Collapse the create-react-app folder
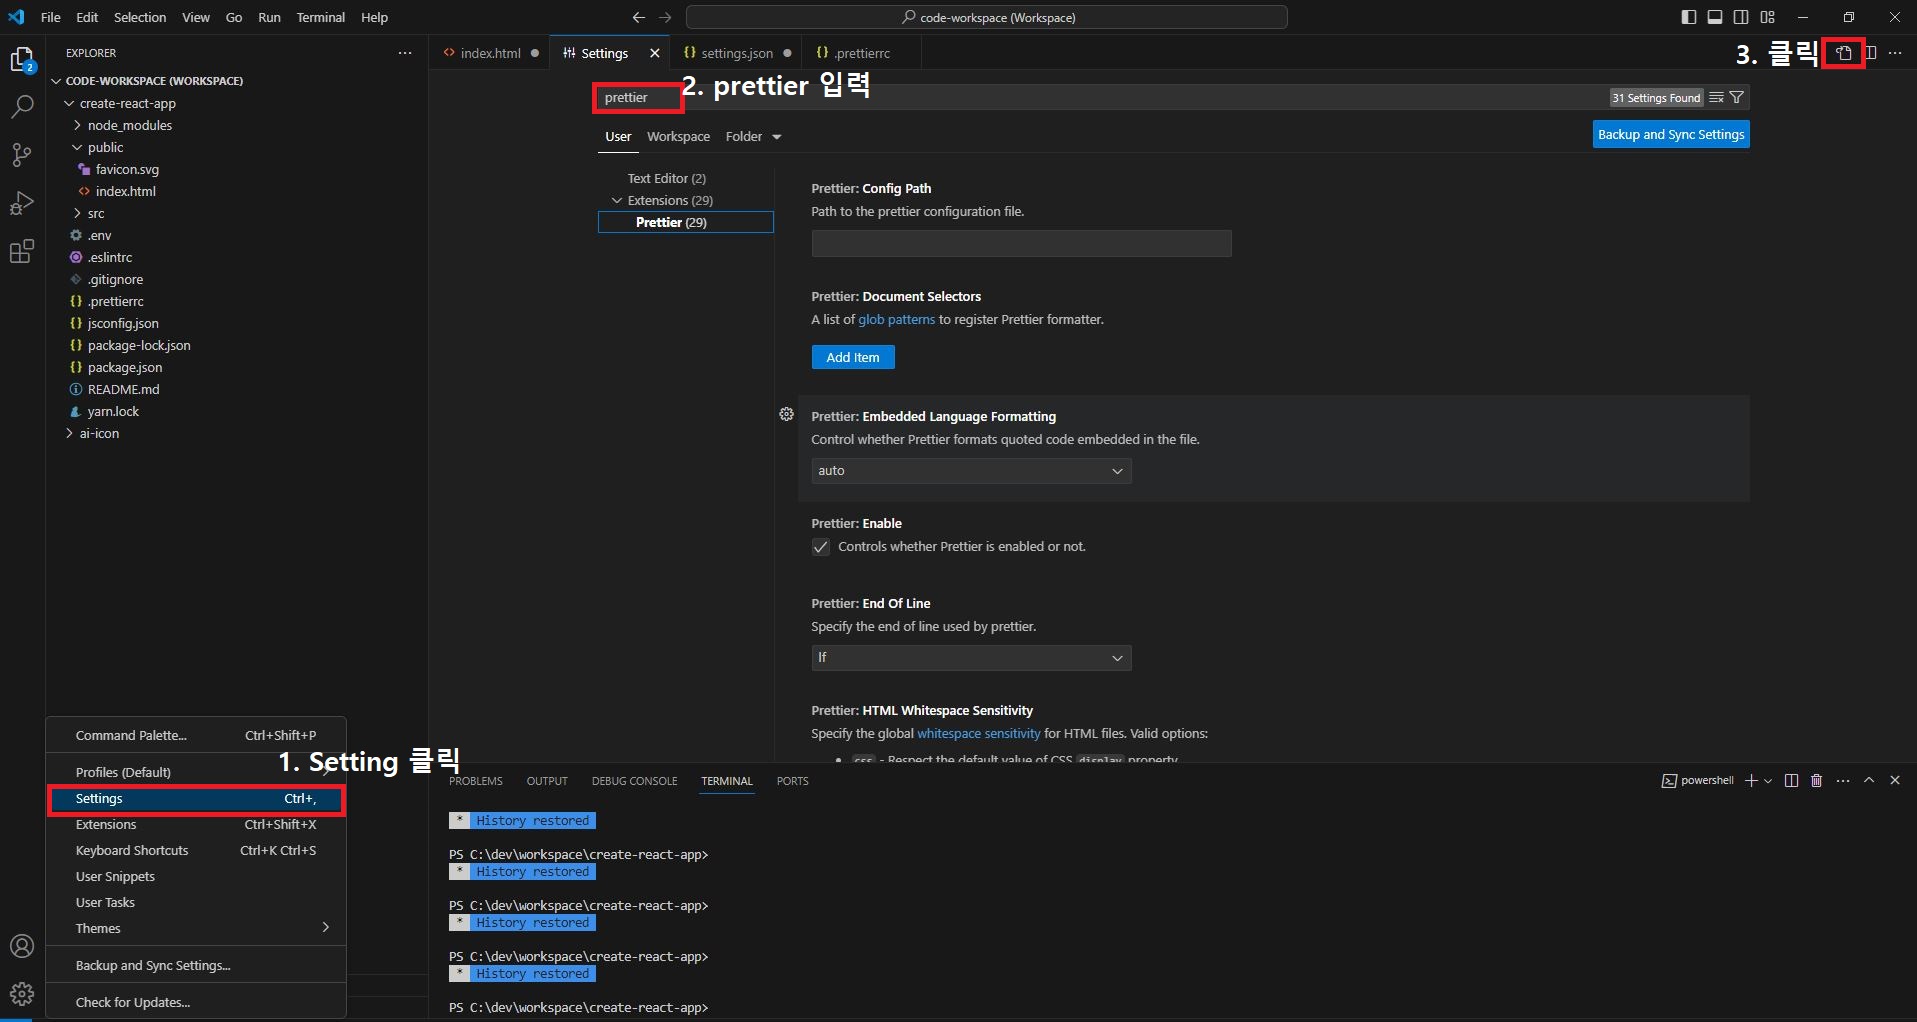 pyautogui.click(x=70, y=103)
